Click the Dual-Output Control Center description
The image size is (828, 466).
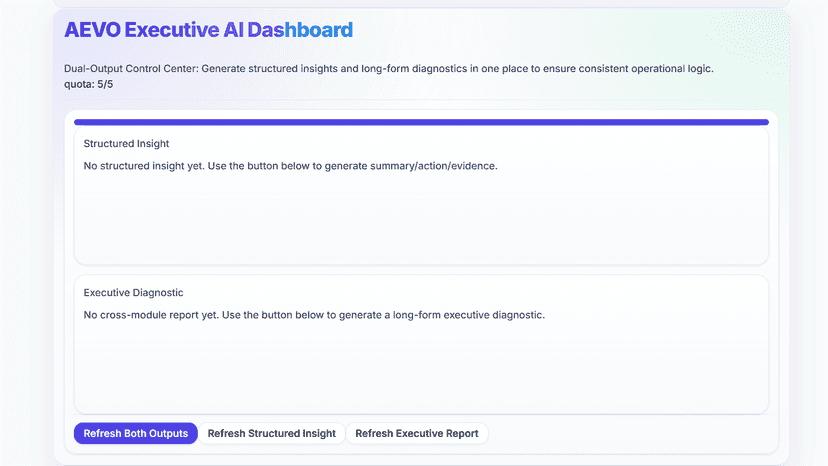[389, 69]
